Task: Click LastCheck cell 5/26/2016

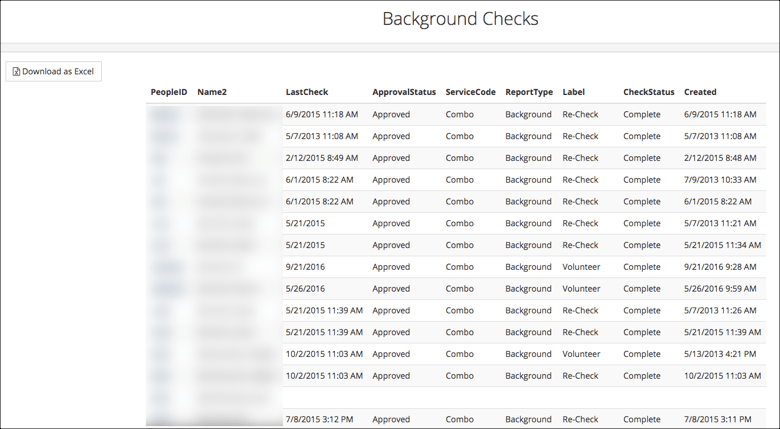Action: click(305, 289)
